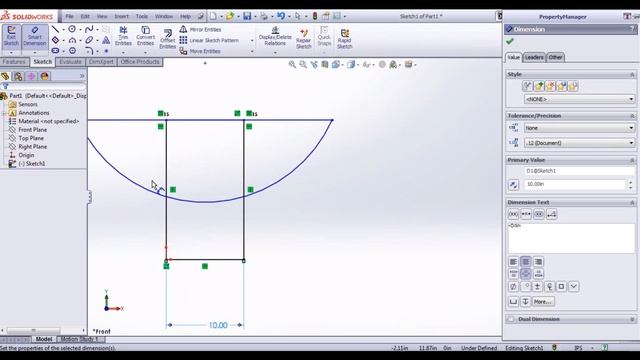Viewport: 640px width, 360px height.
Task: Select the Straight Slot tool
Action: (x=55, y=51)
